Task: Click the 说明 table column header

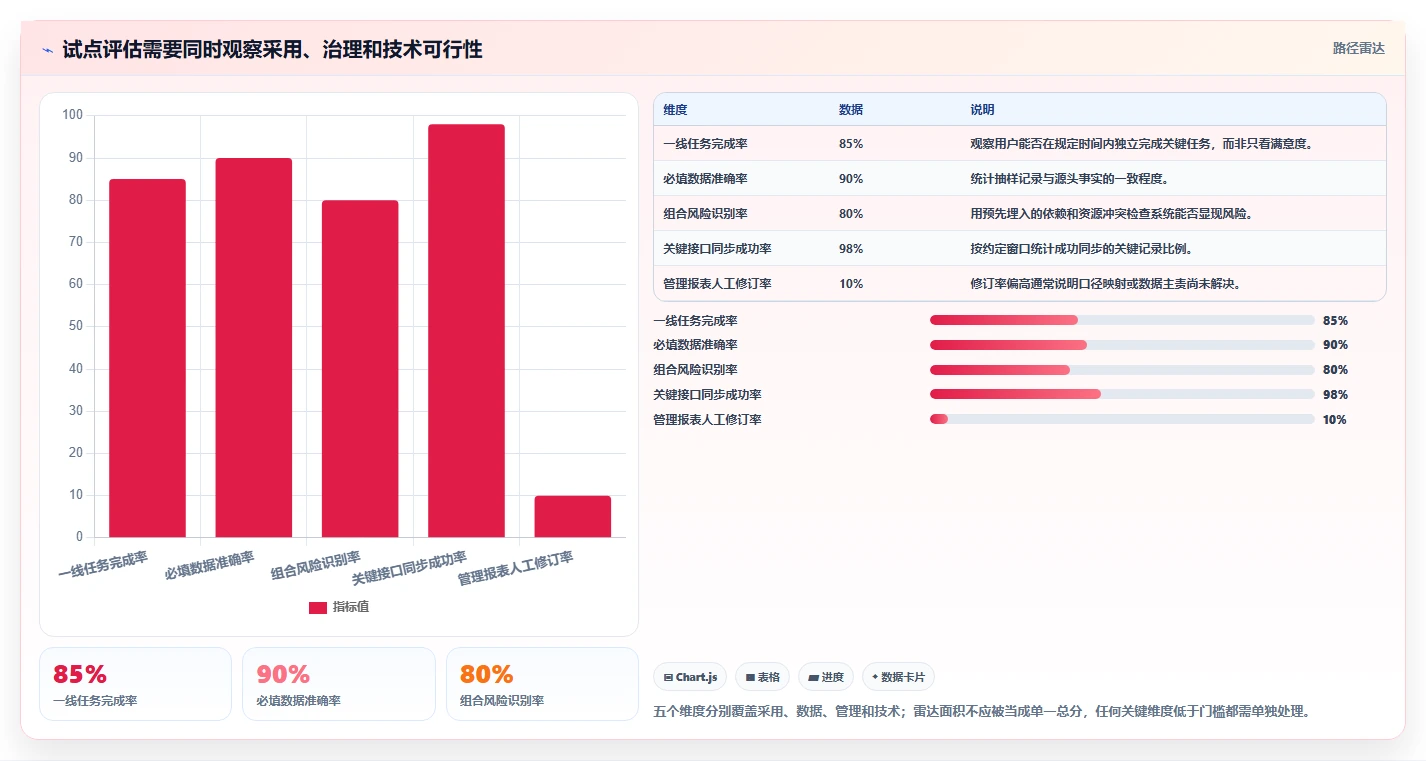Action: [982, 110]
